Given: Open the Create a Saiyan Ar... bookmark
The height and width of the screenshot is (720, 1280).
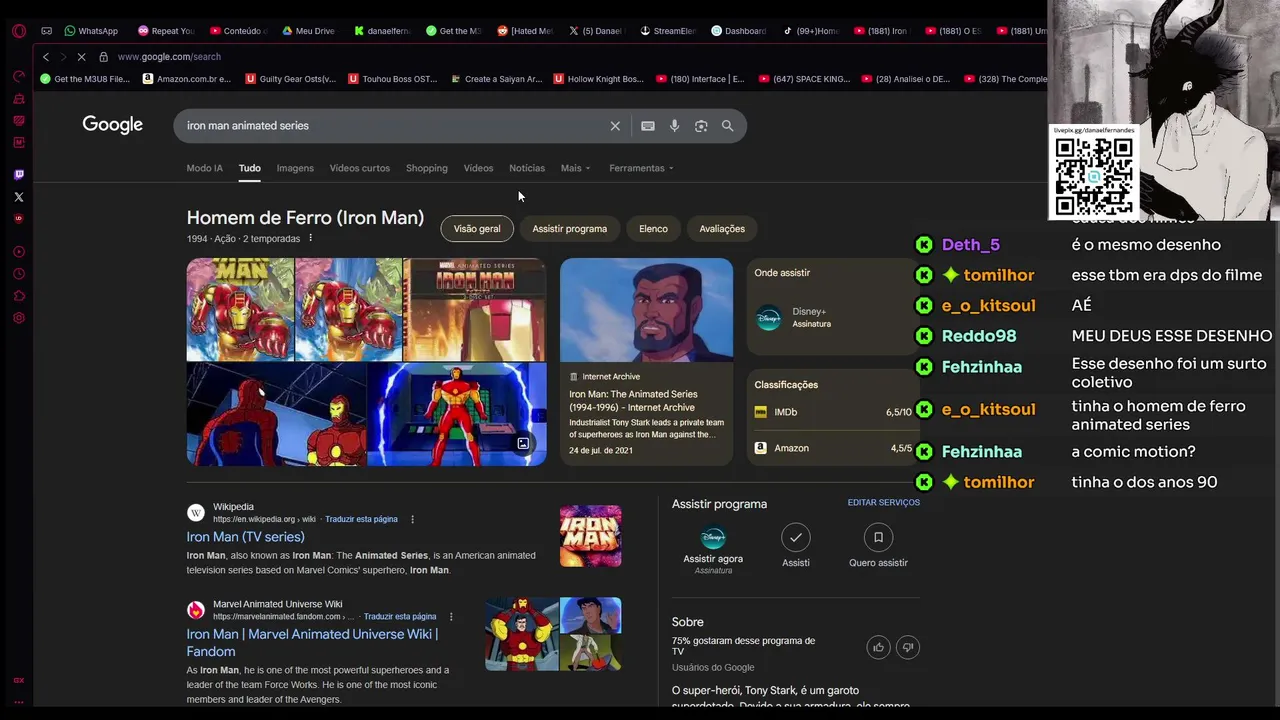Looking at the screenshot, I should pyautogui.click(x=495, y=79).
